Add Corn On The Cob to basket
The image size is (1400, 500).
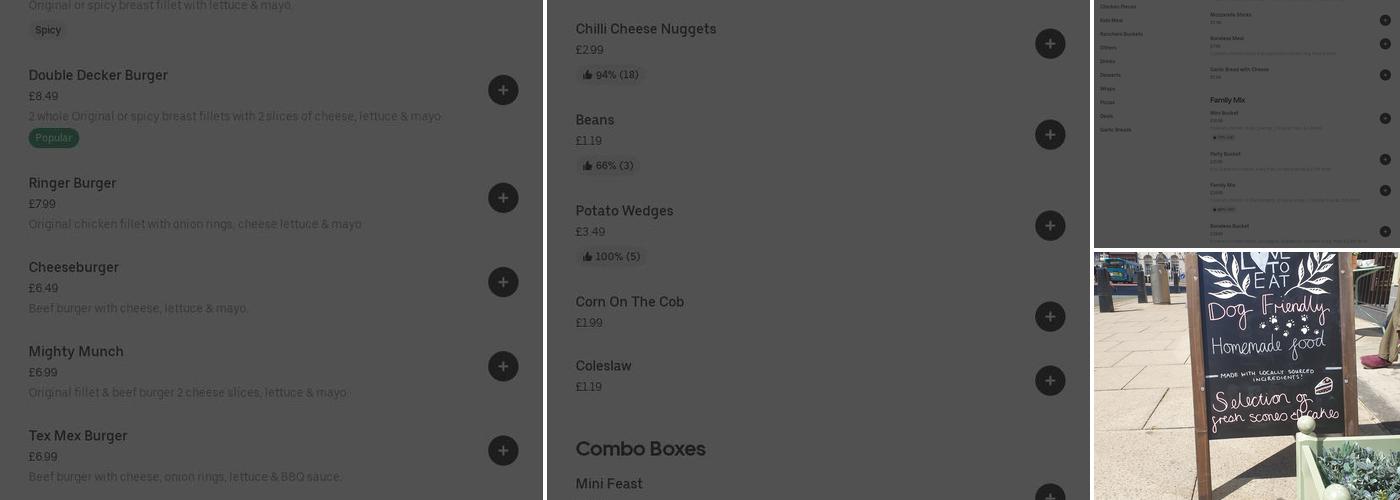pyautogui.click(x=1050, y=316)
